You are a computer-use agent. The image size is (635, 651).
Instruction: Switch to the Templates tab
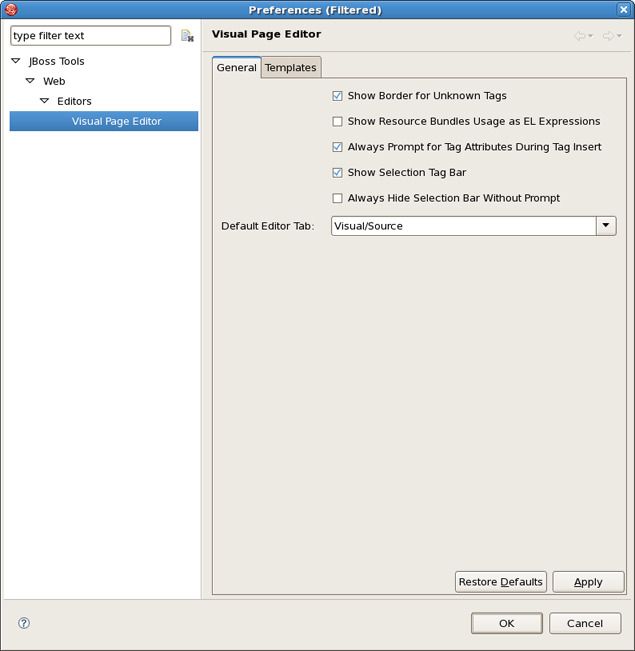pyautogui.click(x=290, y=68)
